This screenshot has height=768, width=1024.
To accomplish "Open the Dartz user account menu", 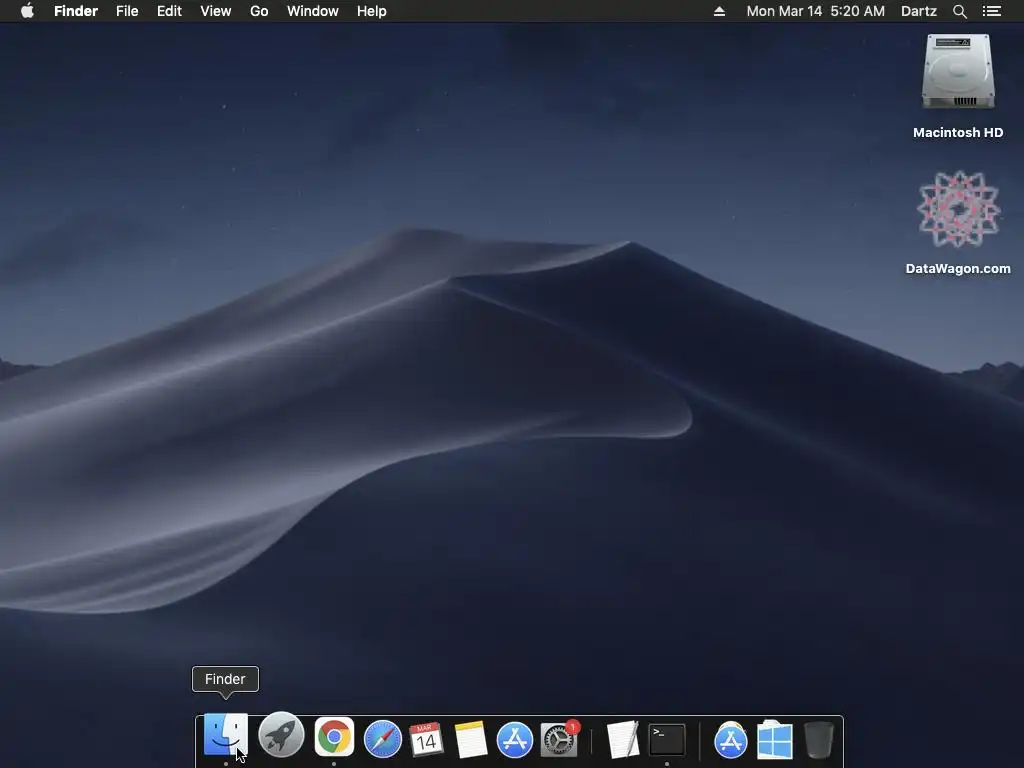I will (919, 11).
